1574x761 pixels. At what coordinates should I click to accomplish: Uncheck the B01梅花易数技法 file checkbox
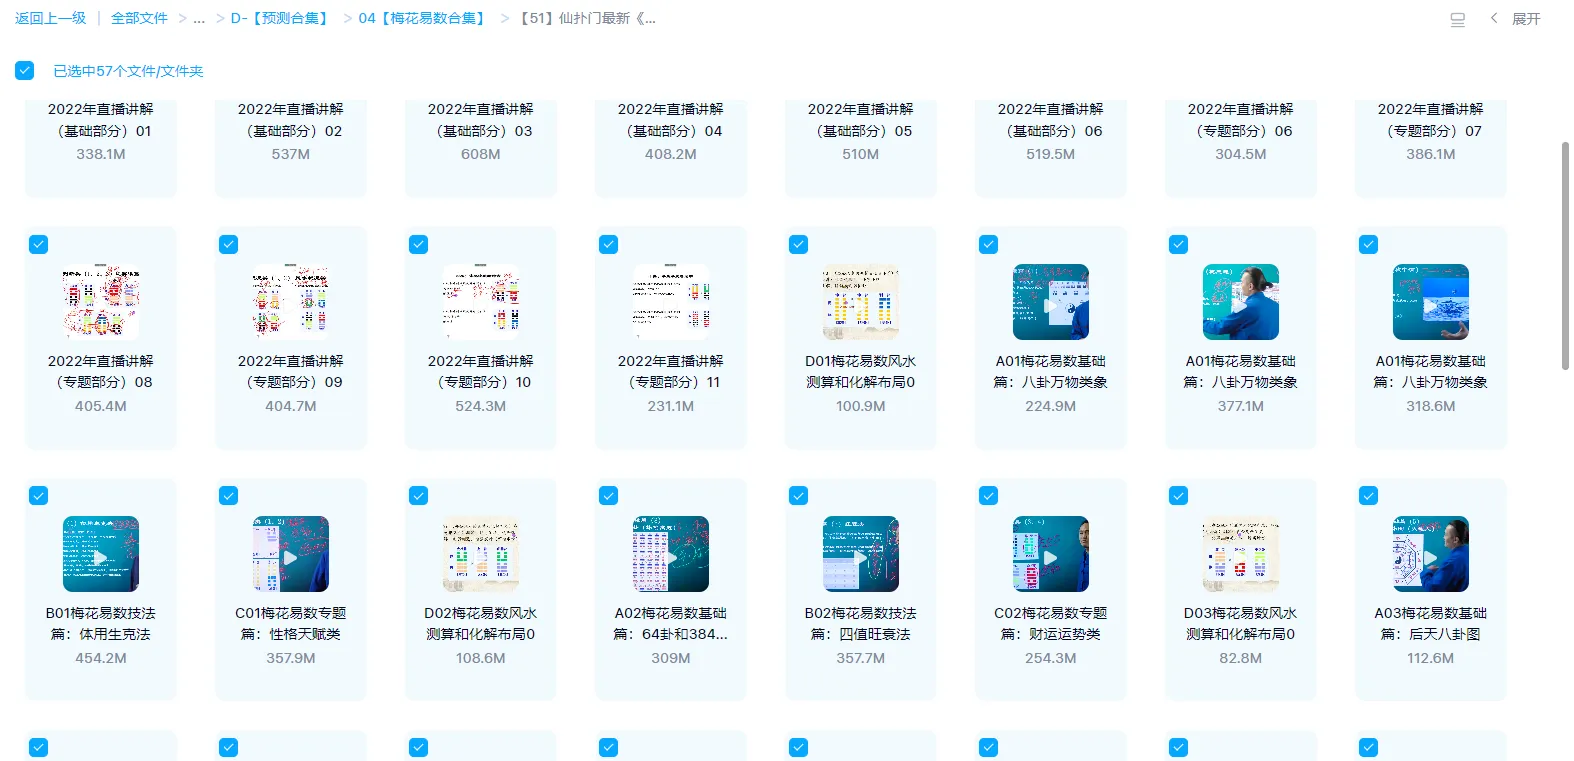coord(39,496)
